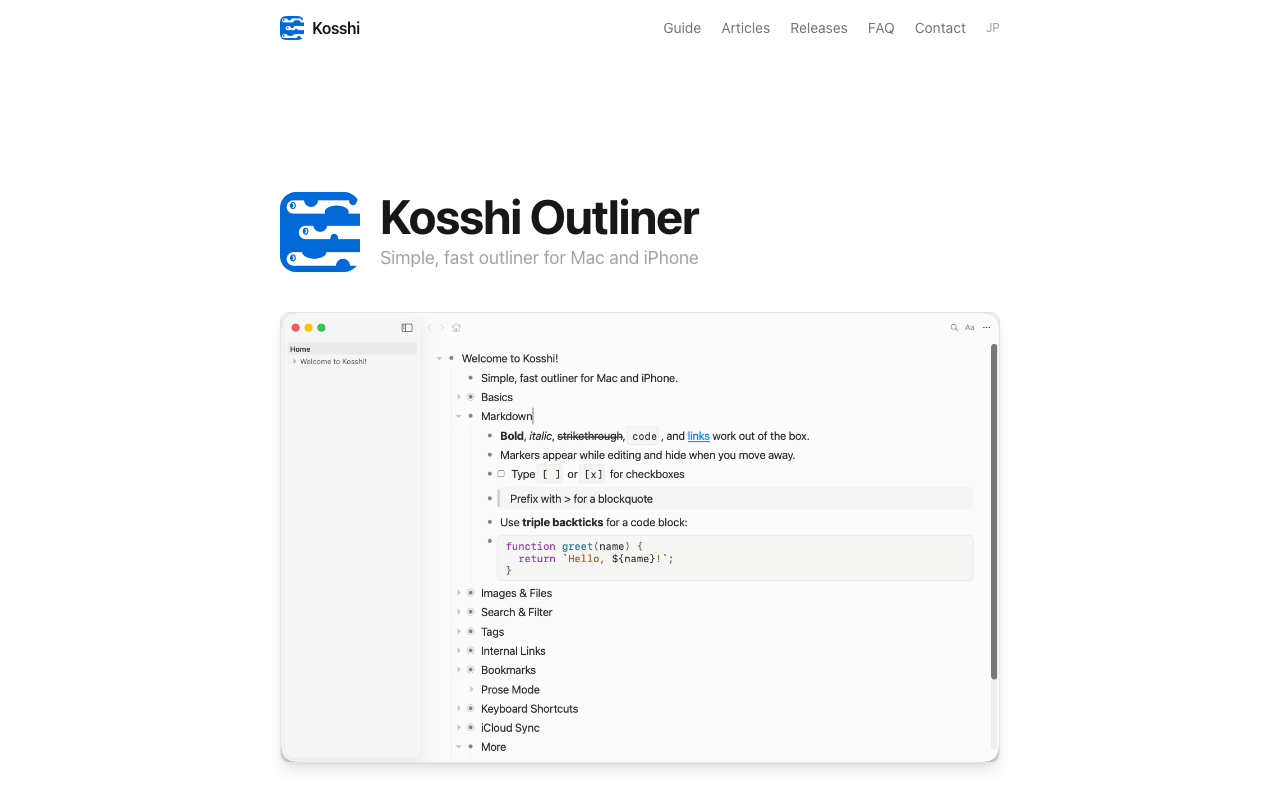Collapse the Welcome to Kosshi! outline item
This screenshot has height=800, width=1280.
439,358
